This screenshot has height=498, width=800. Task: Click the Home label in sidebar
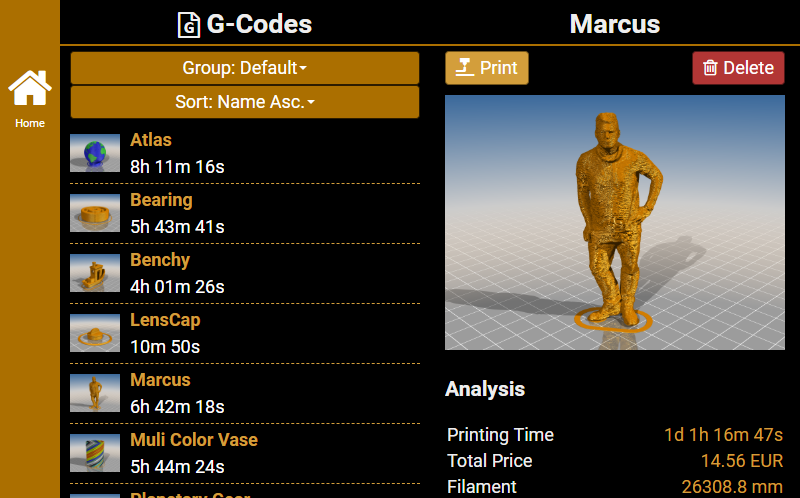point(30,123)
